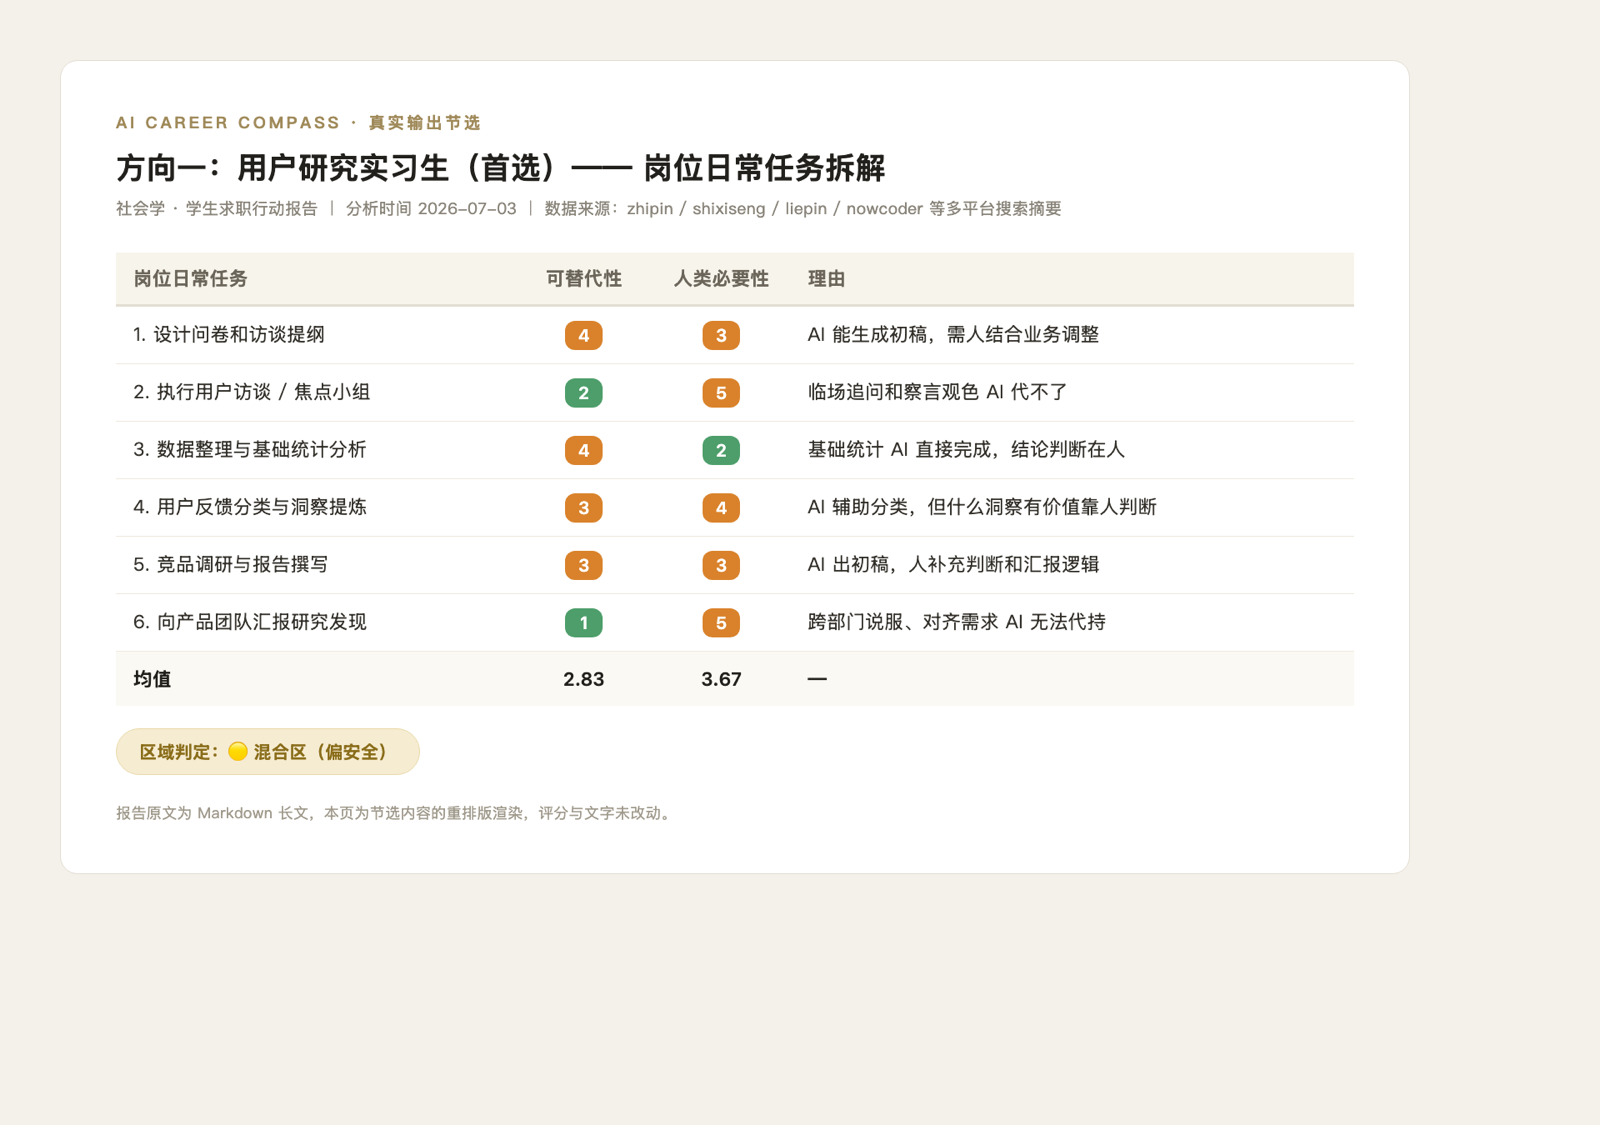The width and height of the screenshot is (1600, 1125).
Task: Click reason 'AI 出初稿，人补充判断和汇报逻辑'
Action: pos(953,565)
